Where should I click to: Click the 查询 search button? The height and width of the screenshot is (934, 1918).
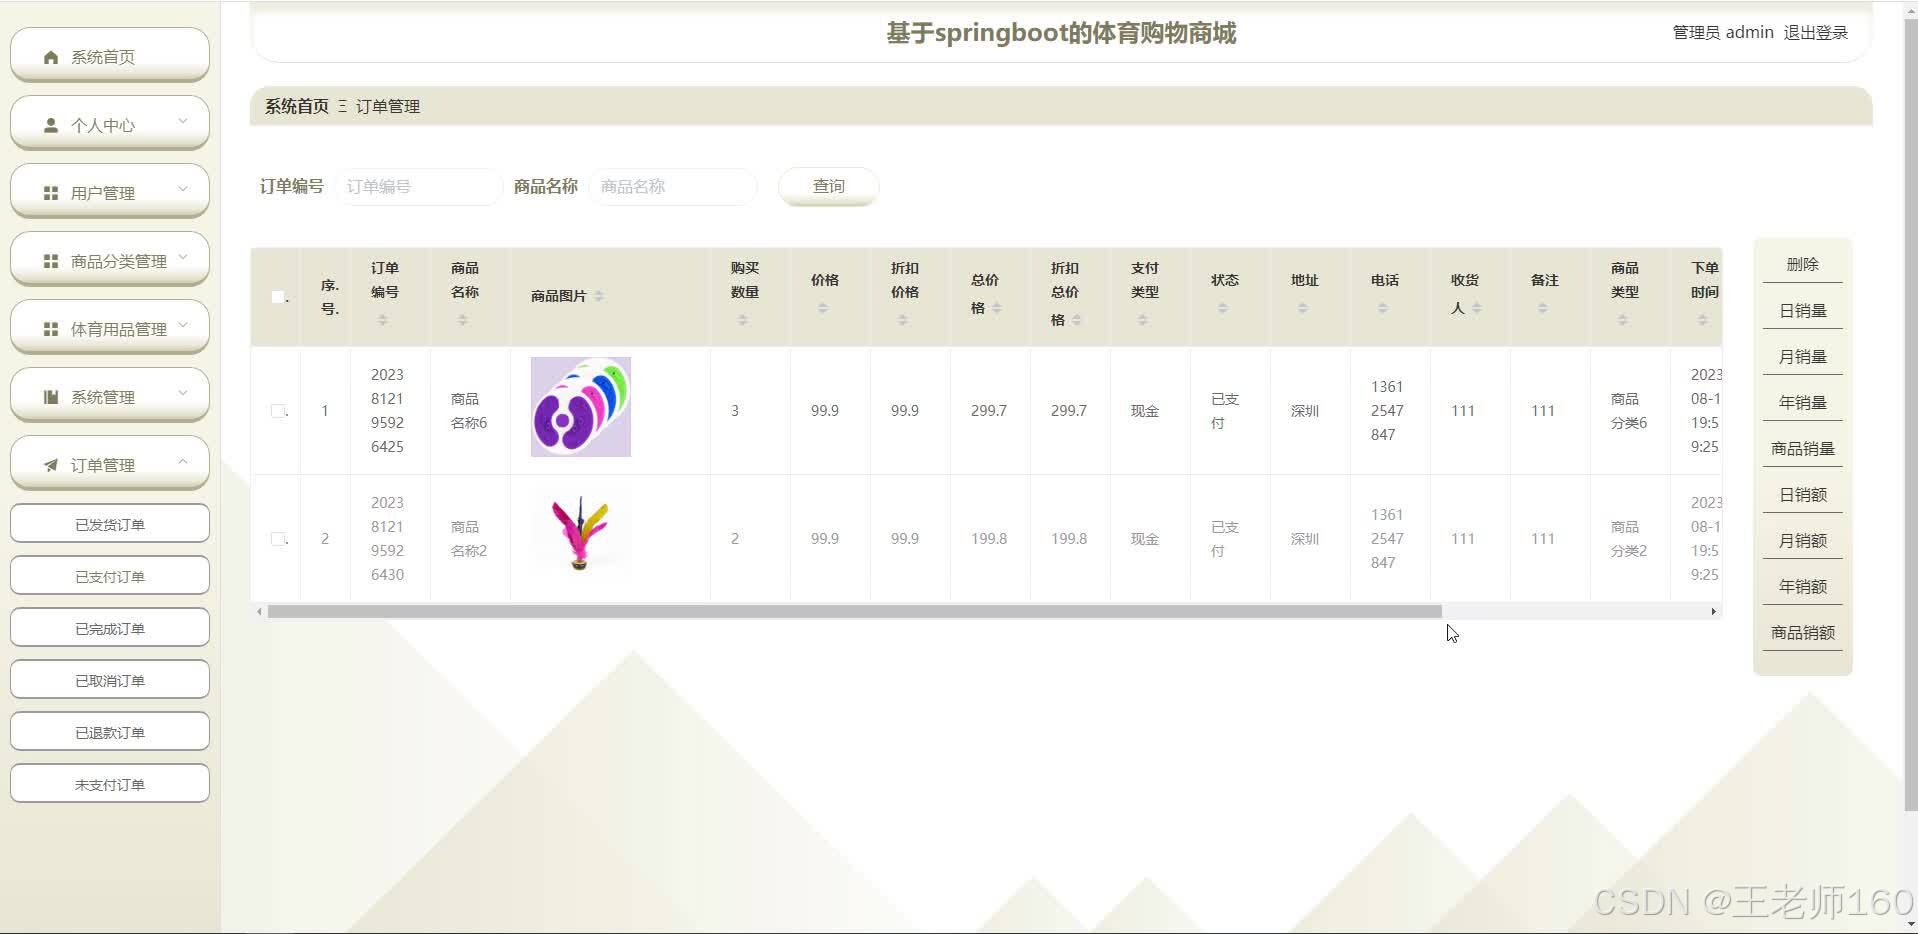point(828,186)
